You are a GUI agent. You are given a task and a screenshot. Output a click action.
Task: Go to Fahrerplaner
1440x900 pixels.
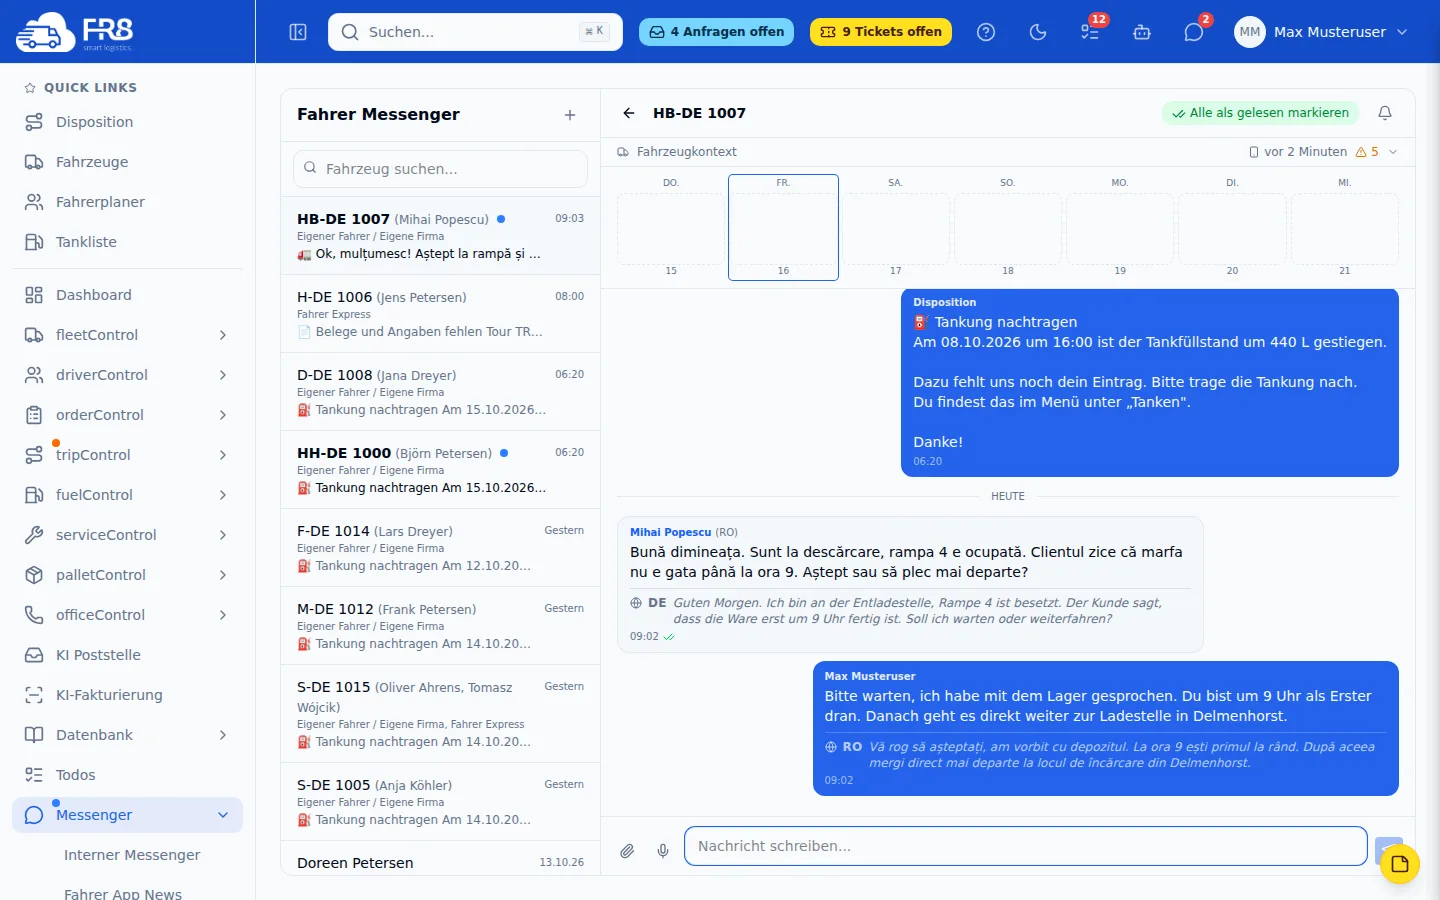click(x=127, y=202)
